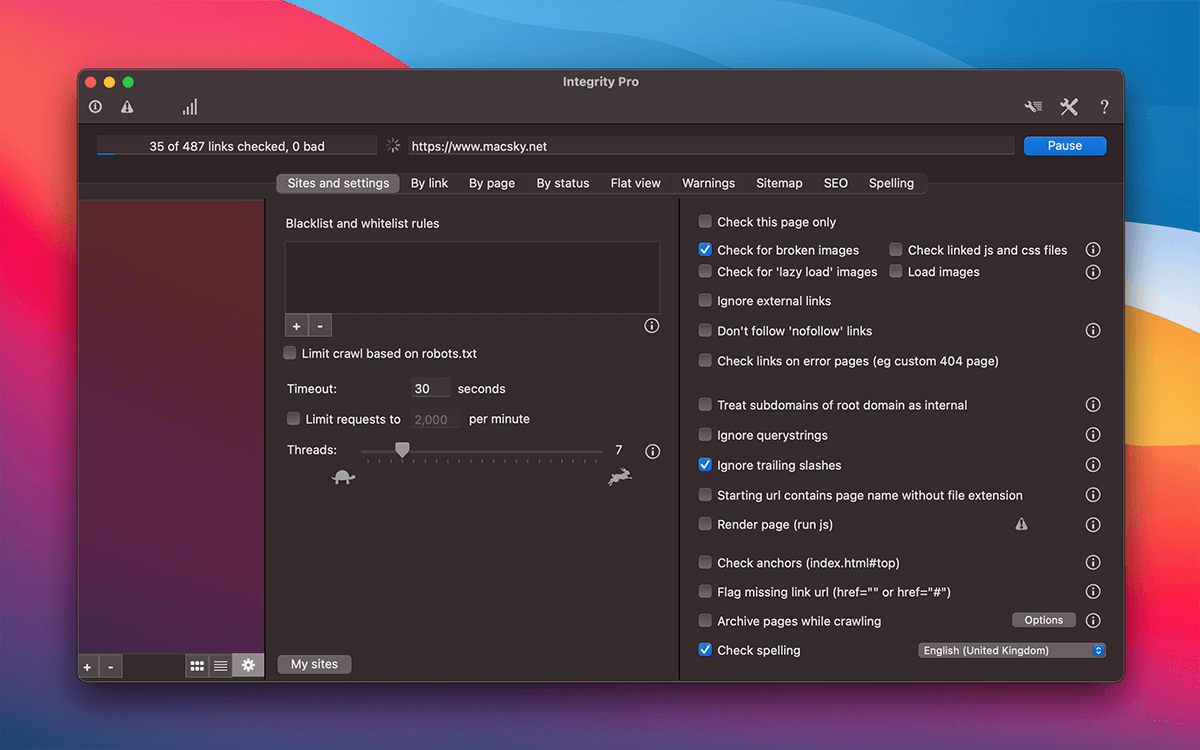The width and height of the screenshot is (1200, 750).
Task: Open the By page tab
Action: click(x=492, y=183)
